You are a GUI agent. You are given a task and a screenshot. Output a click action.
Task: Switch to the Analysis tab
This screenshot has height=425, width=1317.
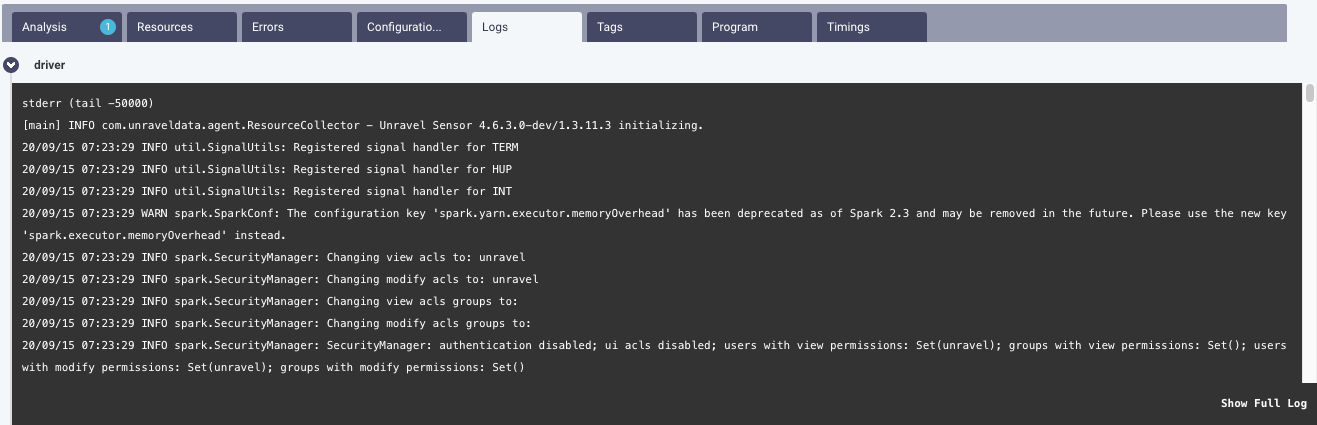45,27
